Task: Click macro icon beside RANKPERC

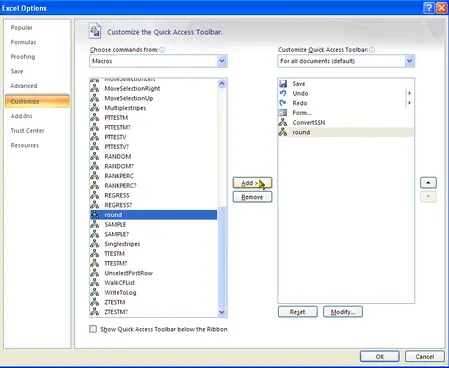Action: [x=95, y=176]
